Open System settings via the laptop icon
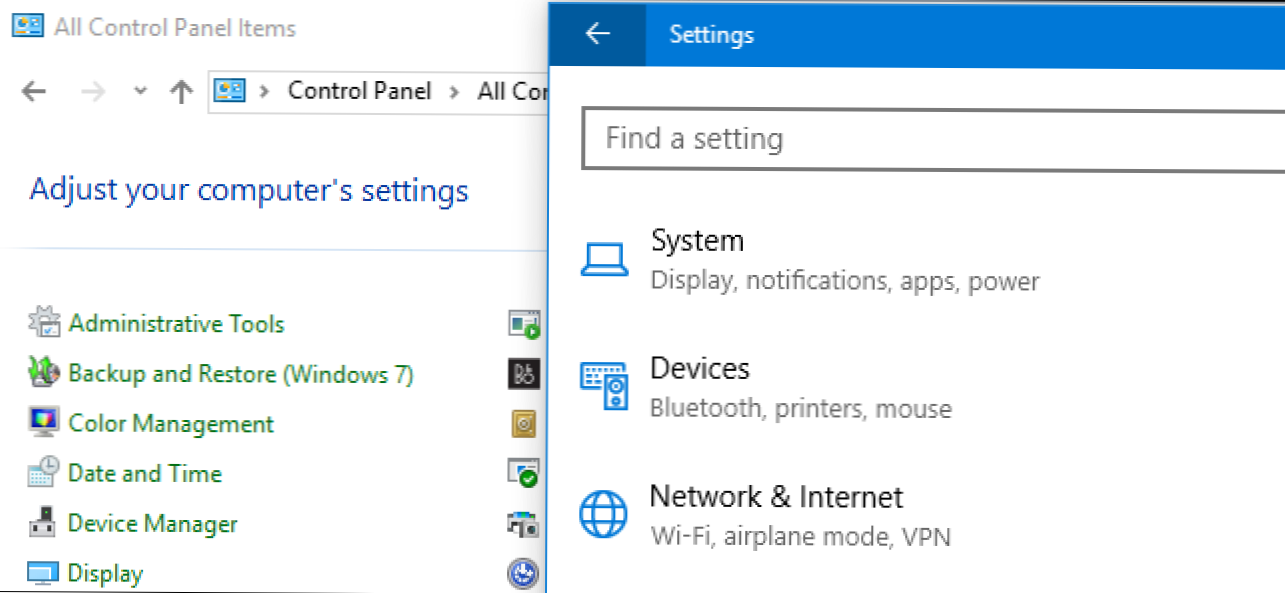This screenshot has width=1285, height=593. [x=604, y=260]
